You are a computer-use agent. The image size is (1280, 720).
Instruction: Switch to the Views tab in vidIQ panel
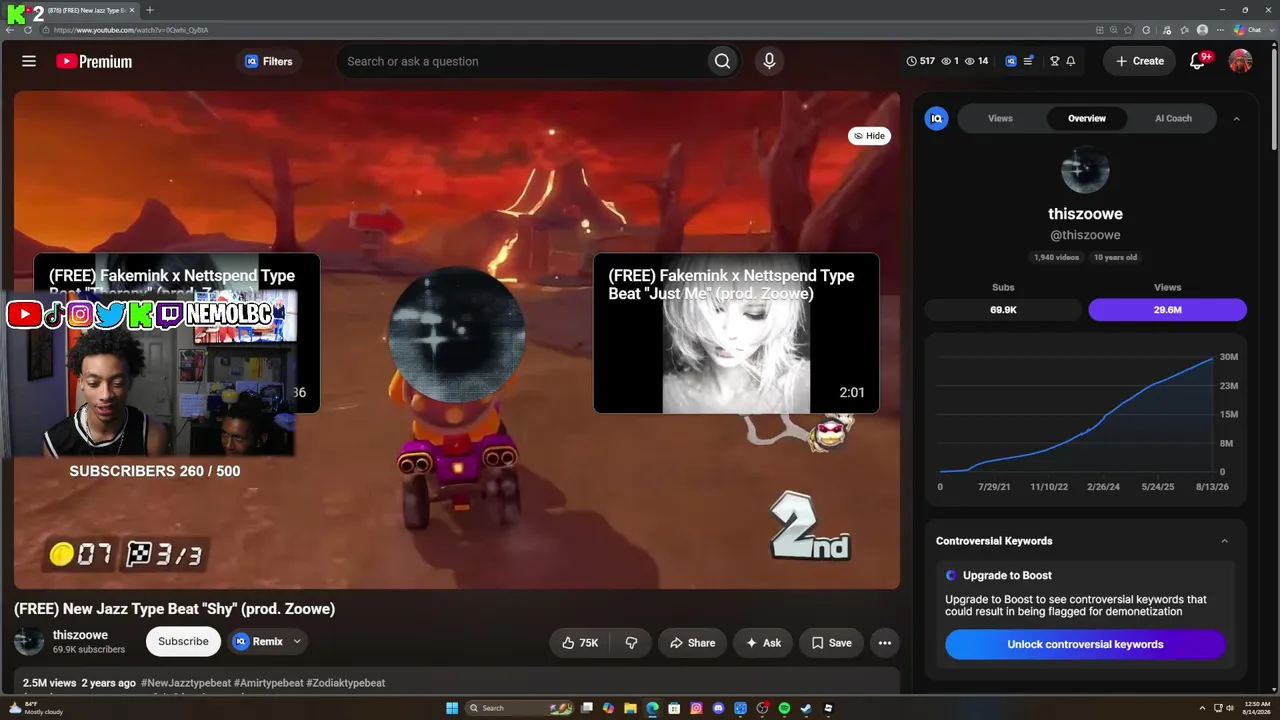[1000, 118]
